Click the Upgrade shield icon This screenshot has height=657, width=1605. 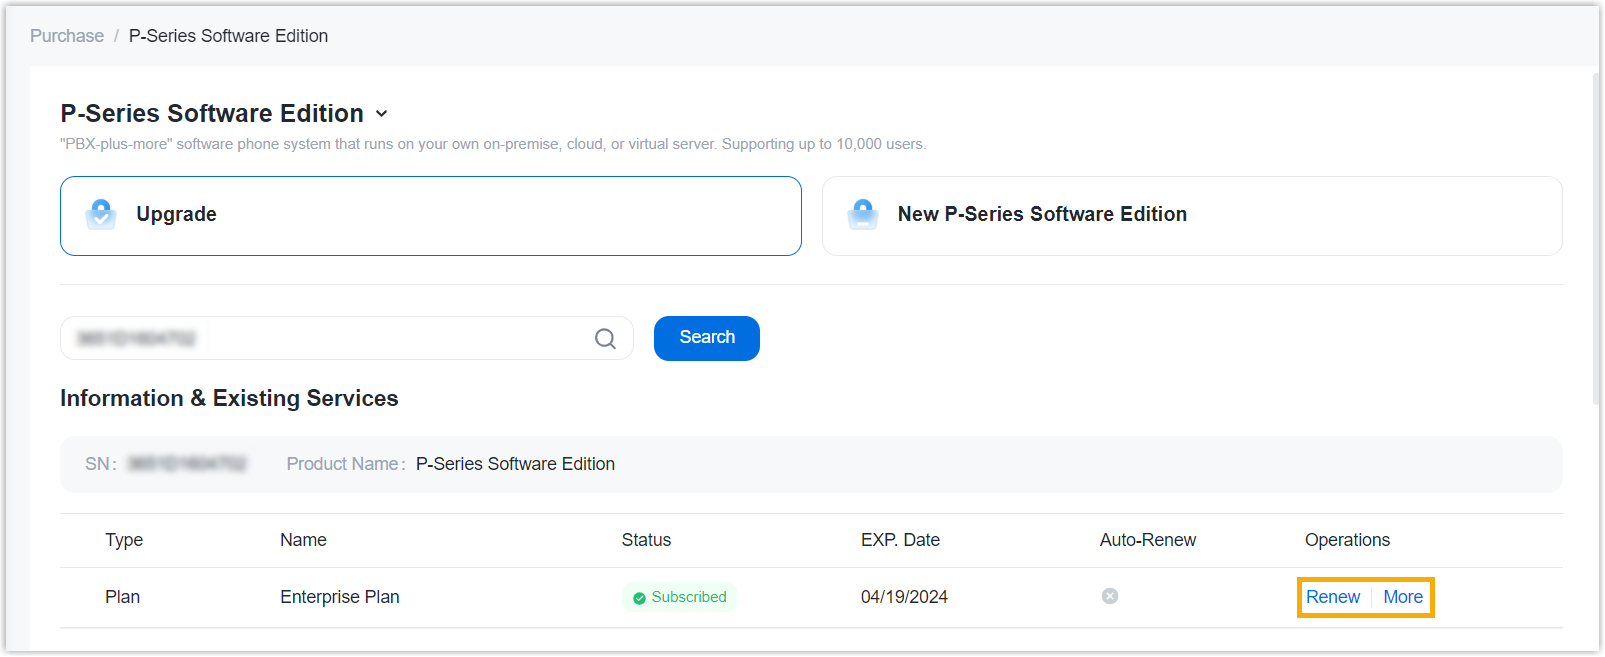(101, 214)
